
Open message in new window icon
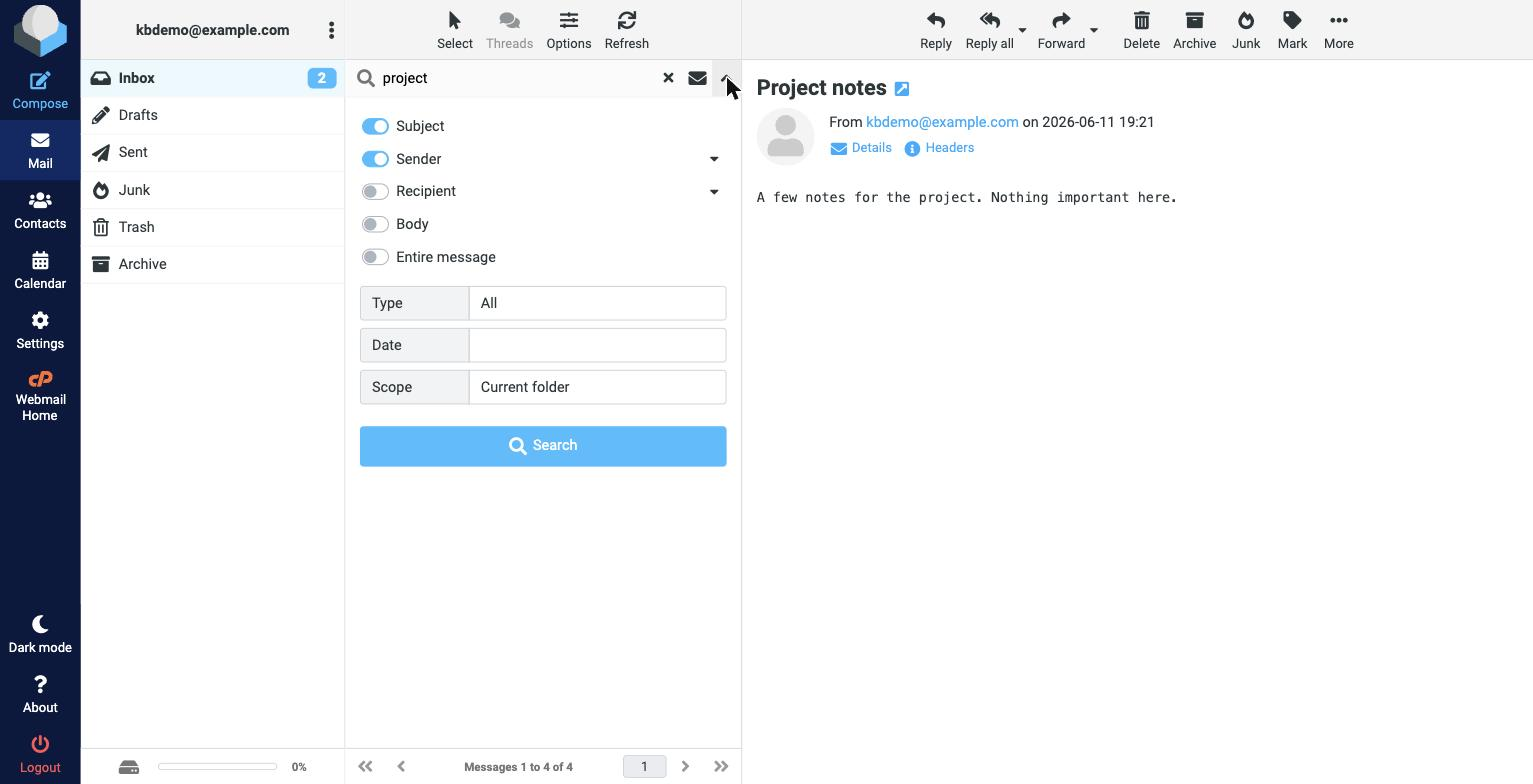tap(902, 89)
